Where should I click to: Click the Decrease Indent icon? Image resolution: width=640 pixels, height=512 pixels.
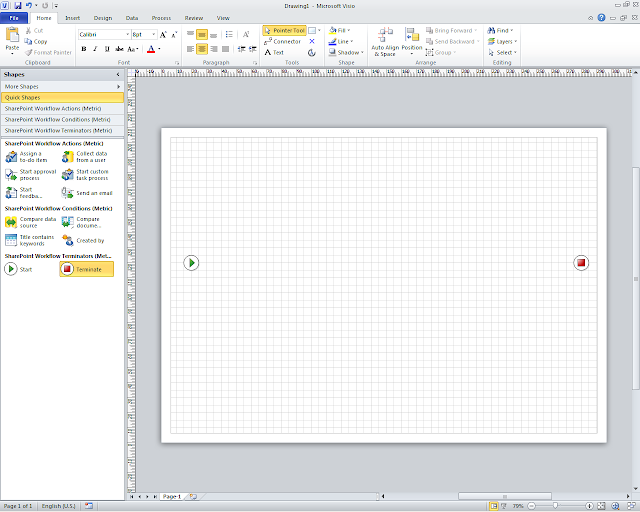pyautogui.click(x=241, y=49)
